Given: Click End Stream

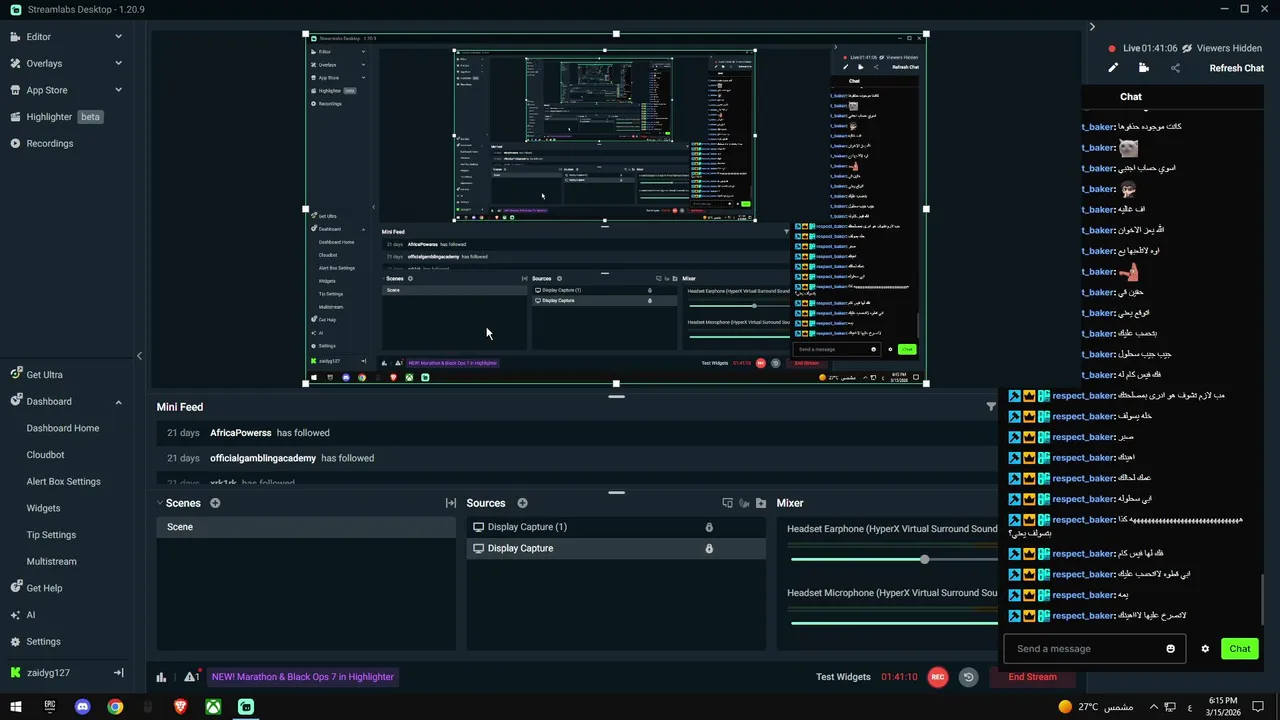Looking at the screenshot, I should [1032, 677].
